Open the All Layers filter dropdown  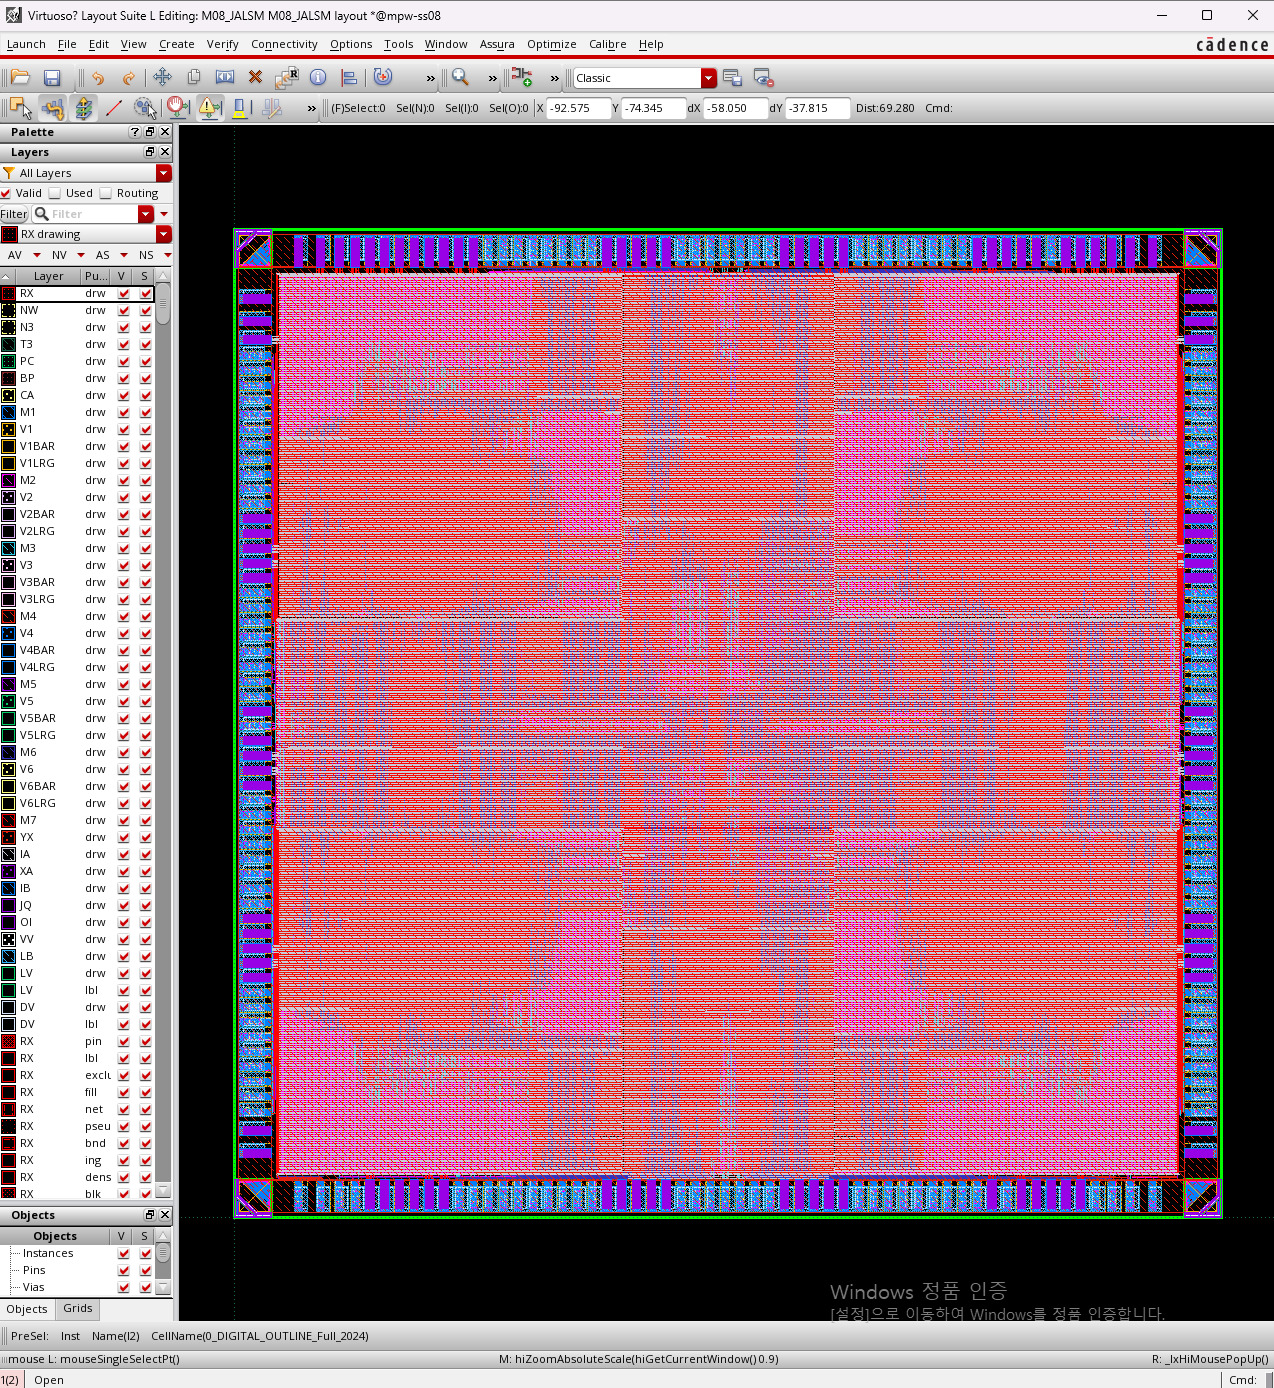click(164, 173)
